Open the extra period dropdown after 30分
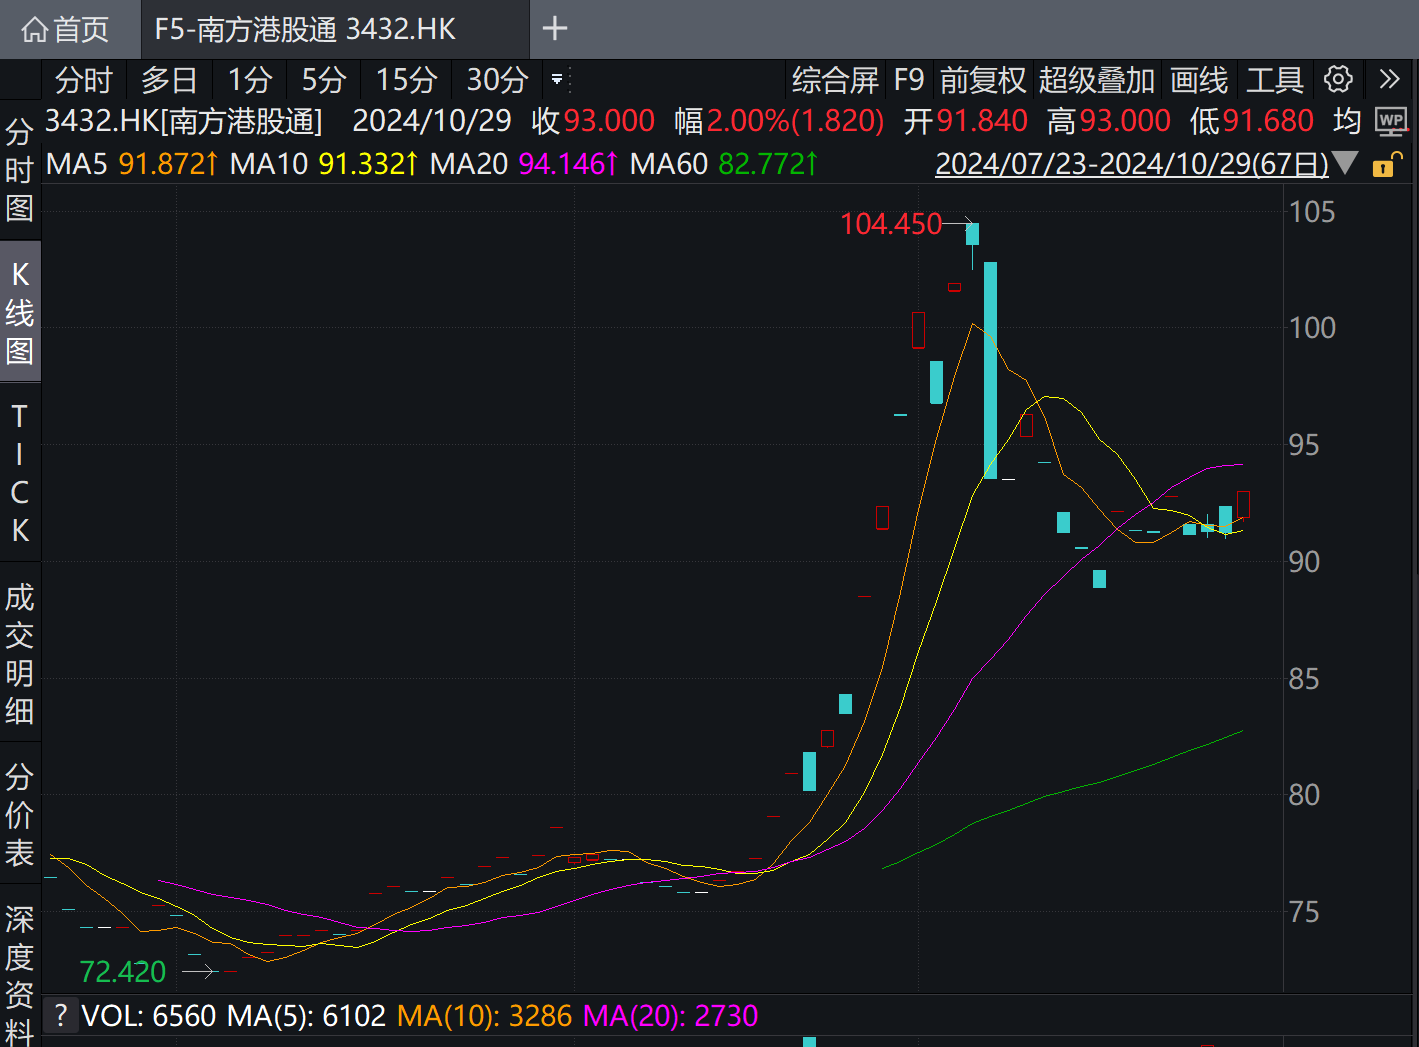Image resolution: width=1419 pixels, height=1047 pixels. 556,79
